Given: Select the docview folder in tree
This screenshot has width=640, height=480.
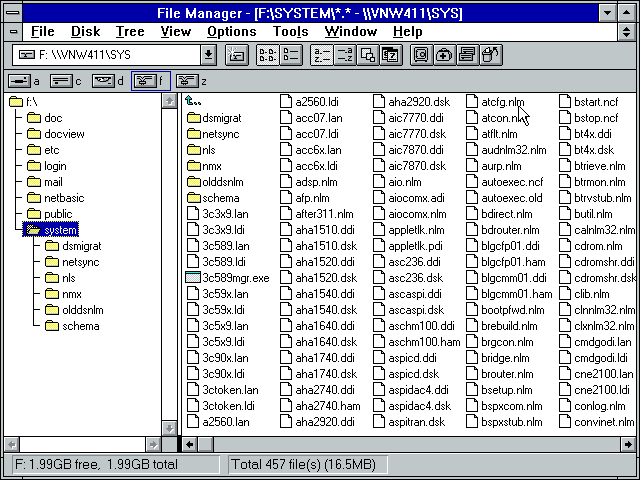Looking at the screenshot, I should pos(56,134).
